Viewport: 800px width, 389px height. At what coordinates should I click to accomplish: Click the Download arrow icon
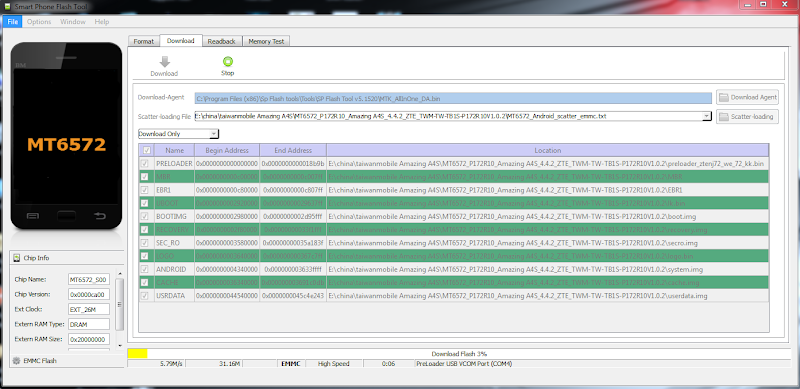pyautogui.click(x=164, y=62)
